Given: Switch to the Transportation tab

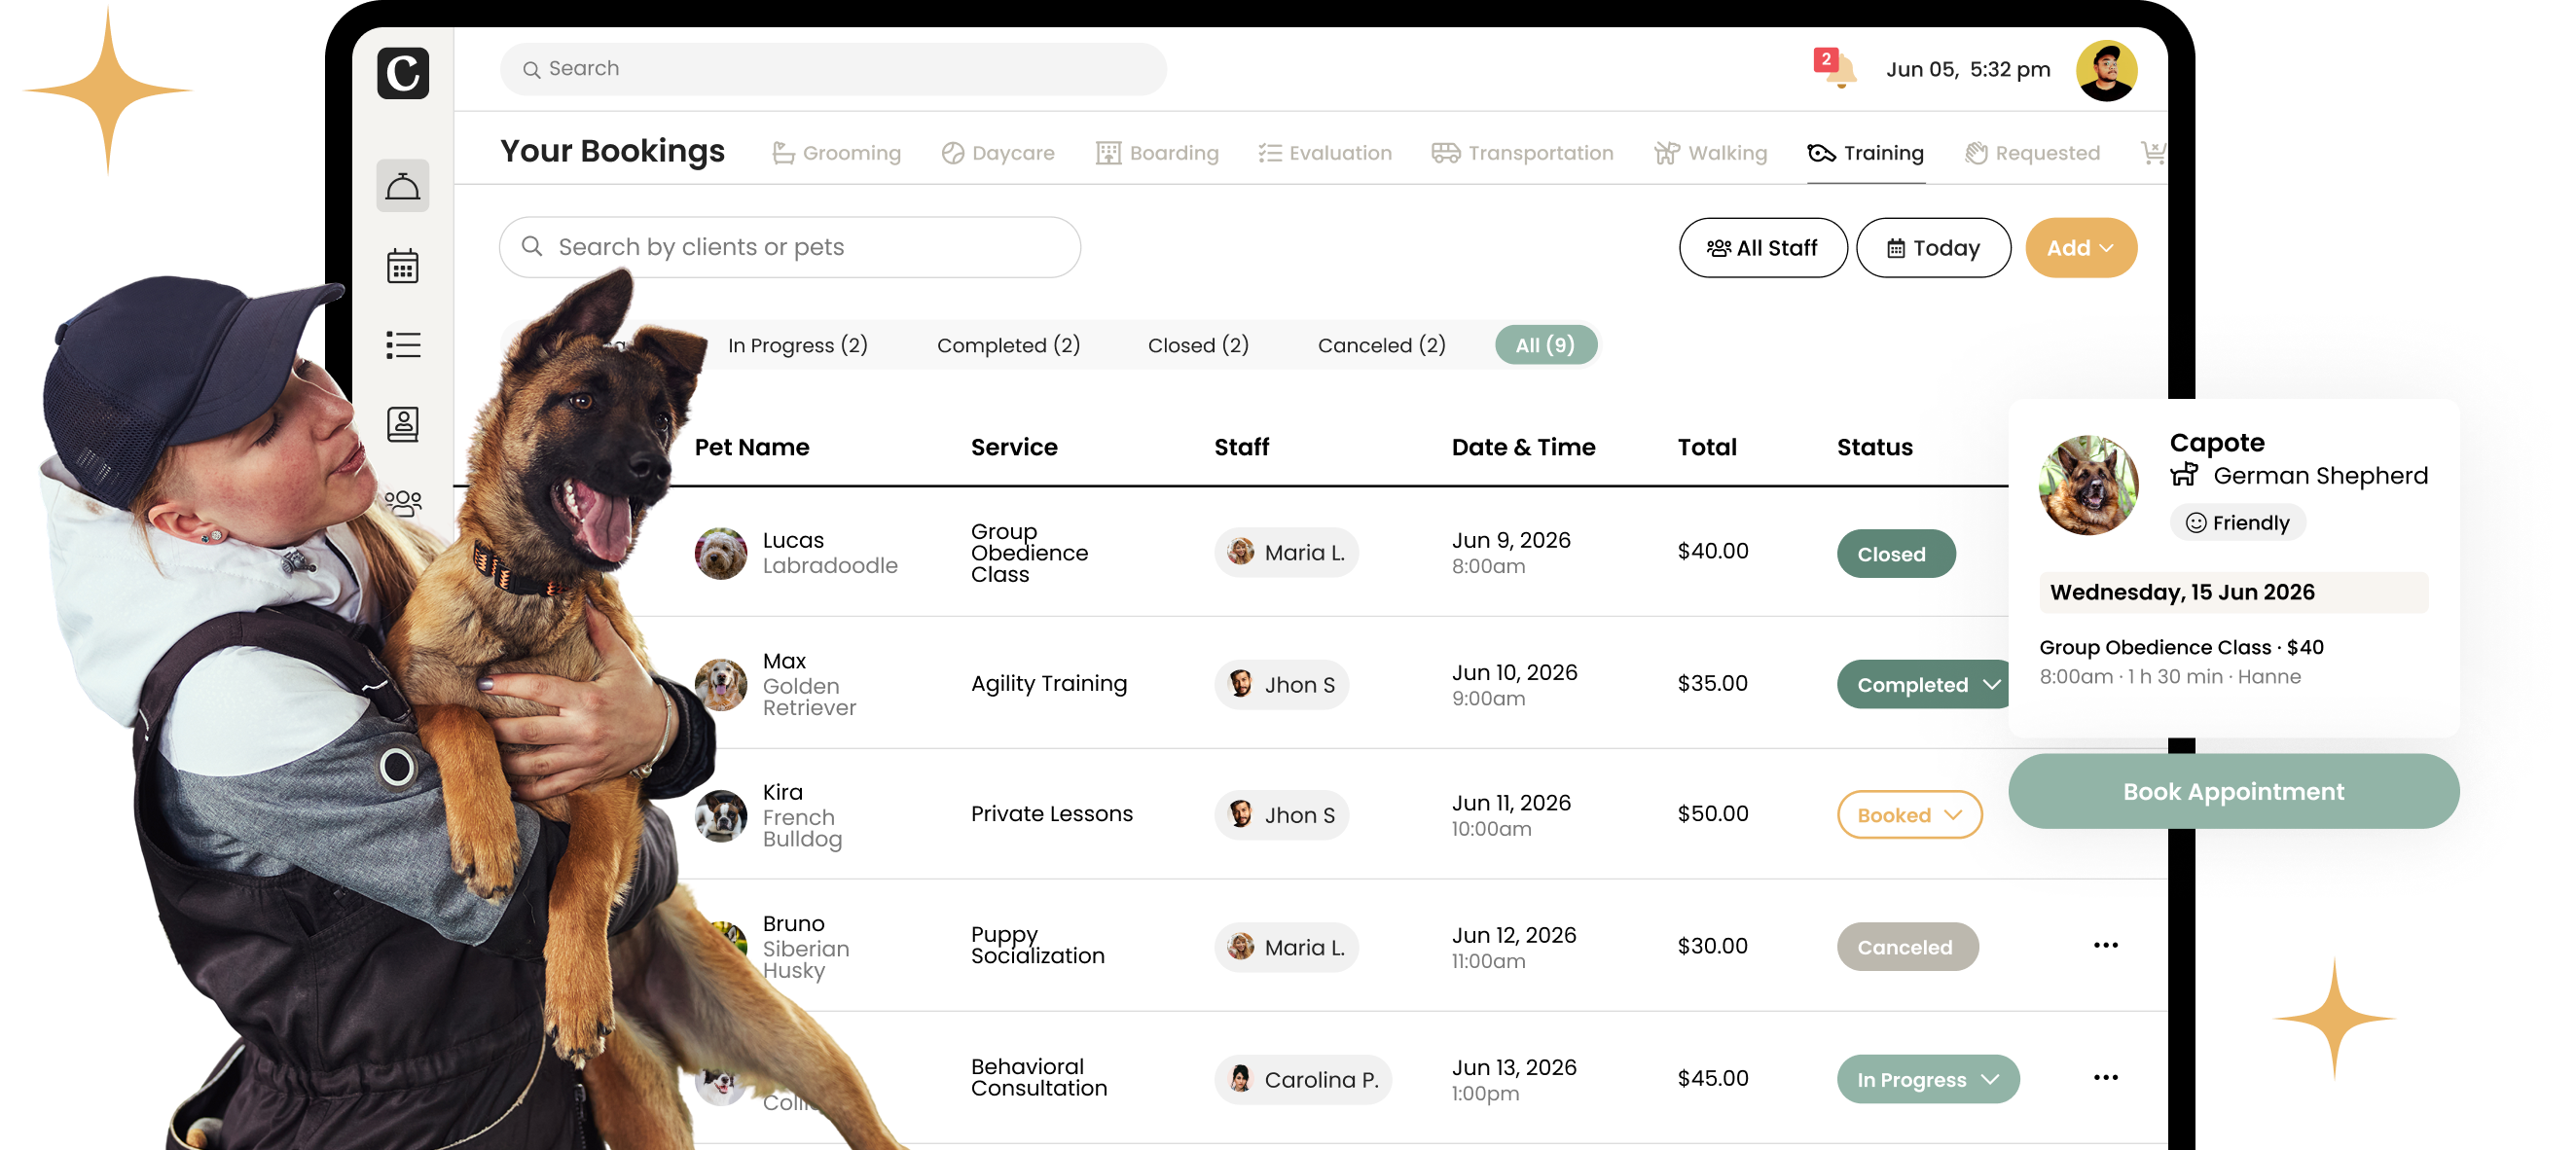Looking at the screenshot, I should (1522, 153).
